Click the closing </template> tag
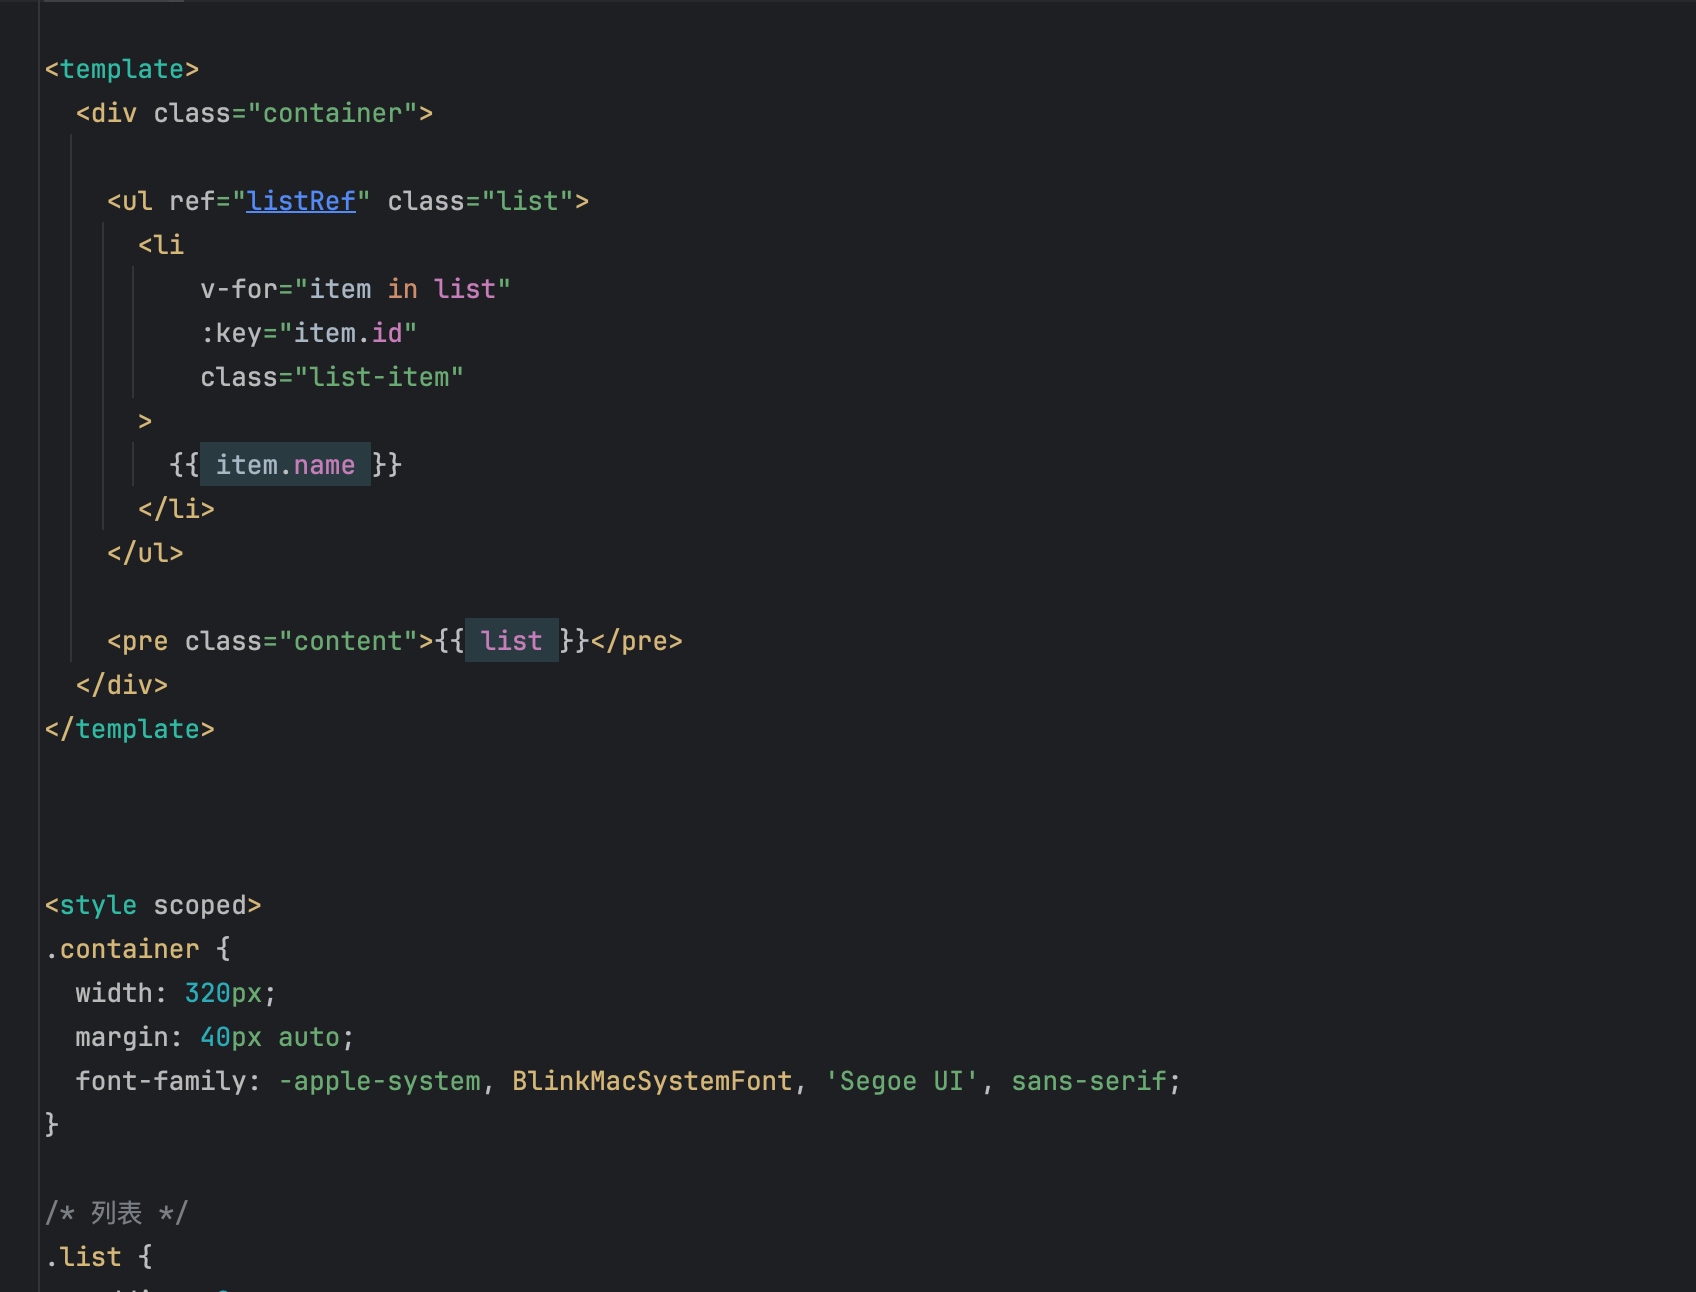 point(130,729)
